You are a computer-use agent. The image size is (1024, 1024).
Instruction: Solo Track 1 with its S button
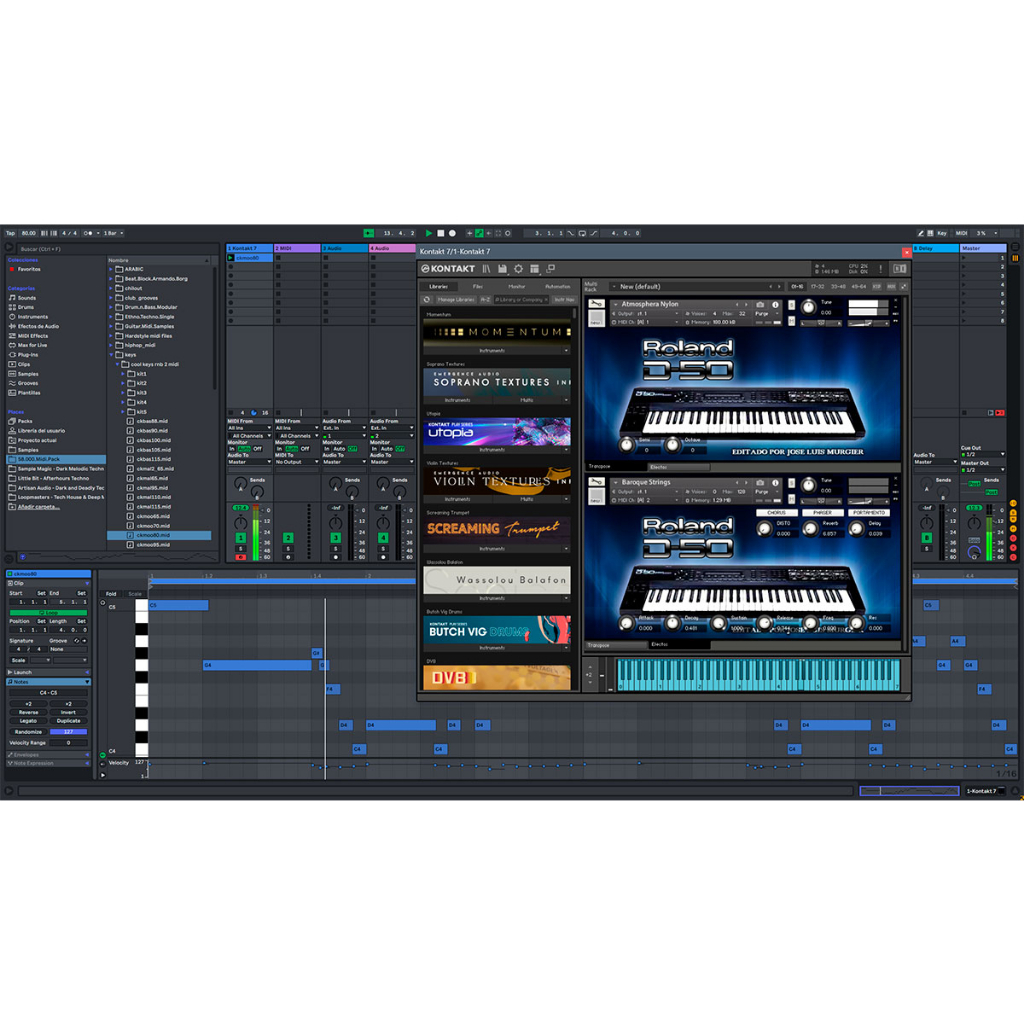[240, 549]
